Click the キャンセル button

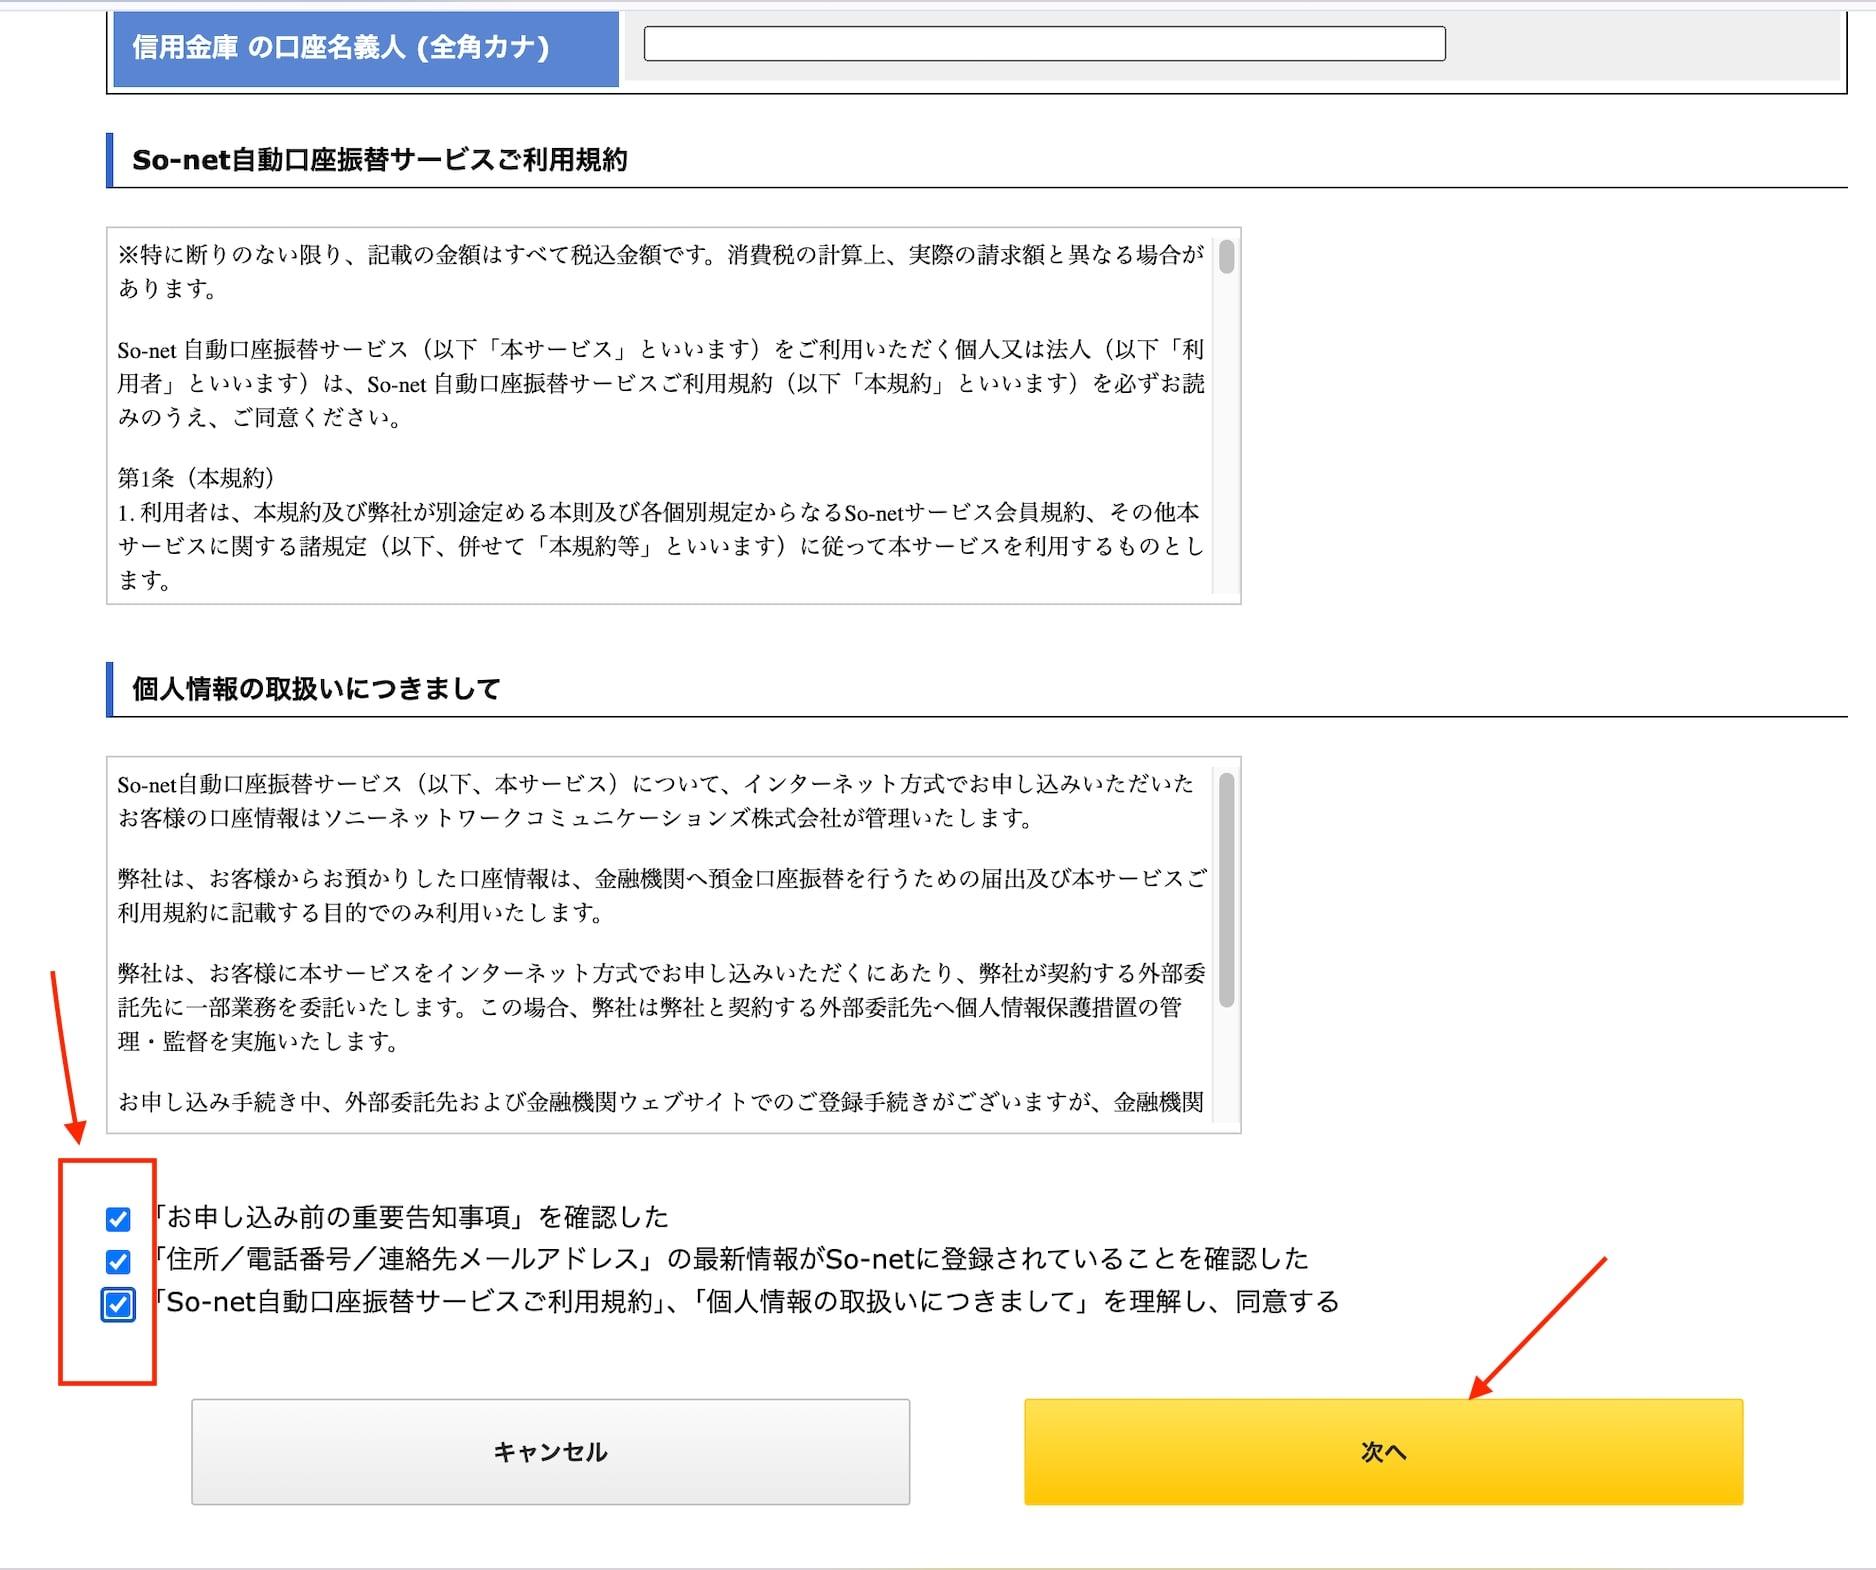click(x=550, y=1451)
